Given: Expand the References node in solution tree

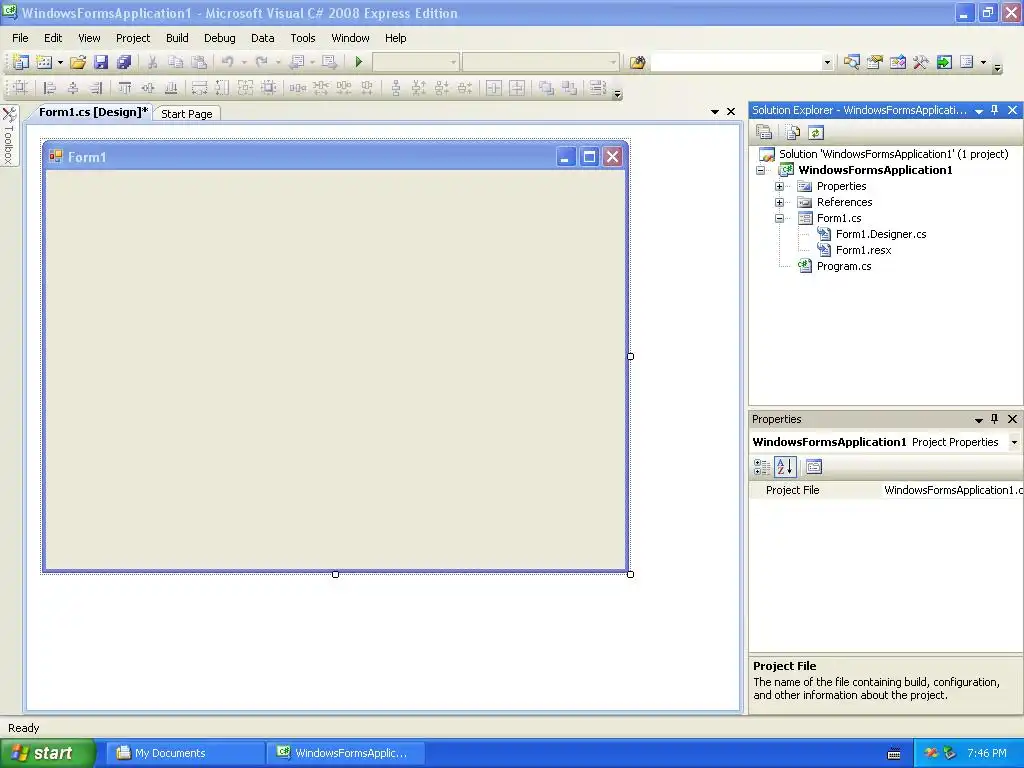Looking at the screenshot, I should (x=779, y=202).
